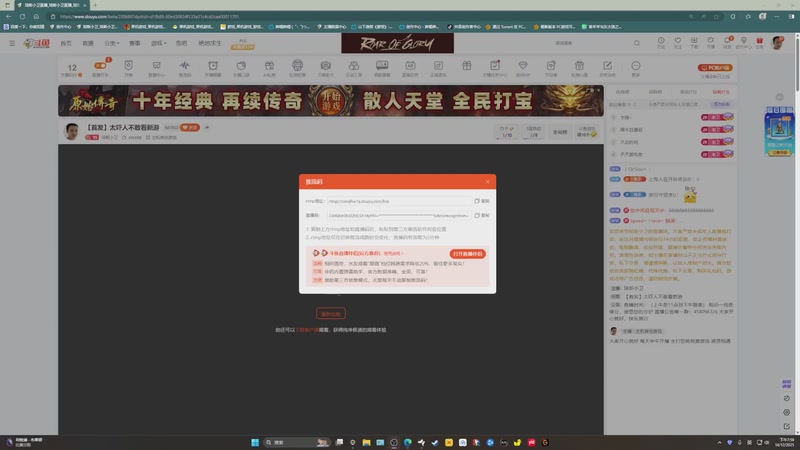
Task: Open the 数据中心 chart icon
Action: coord(156,66)
